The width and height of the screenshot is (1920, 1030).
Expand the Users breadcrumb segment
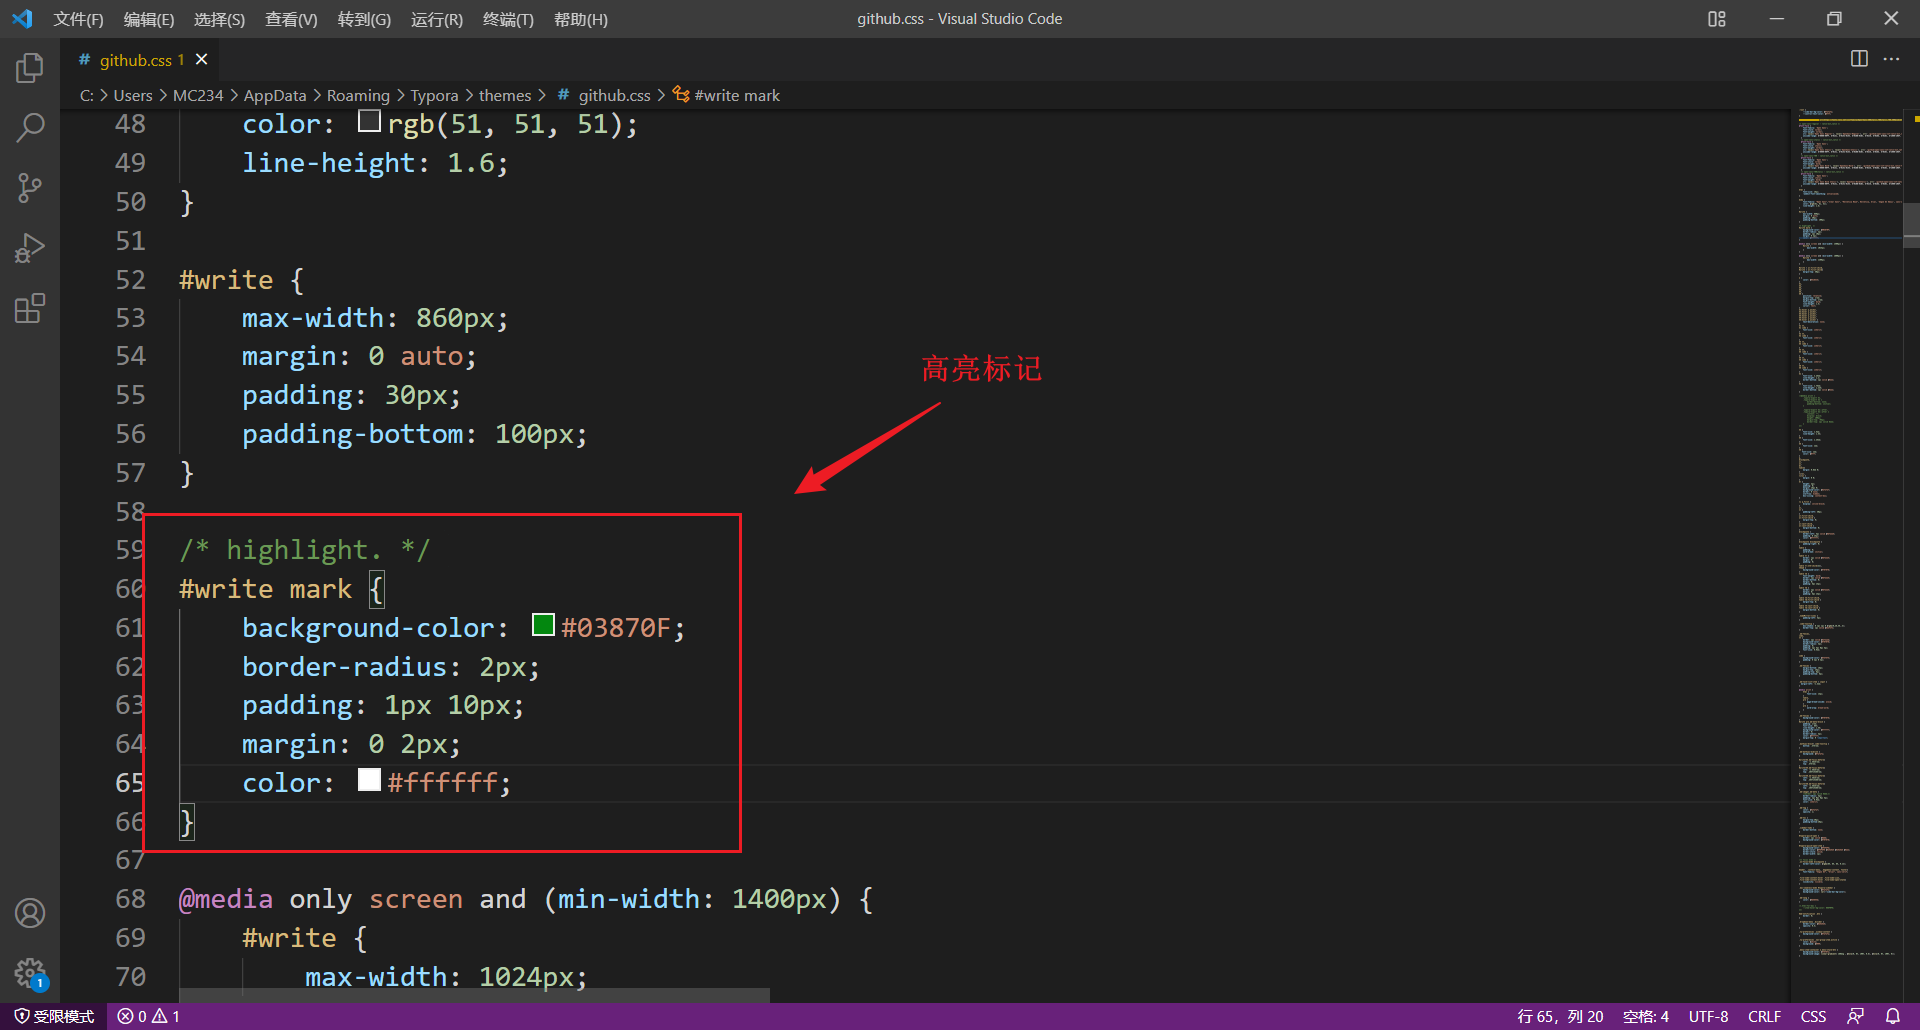click(133, 95)
